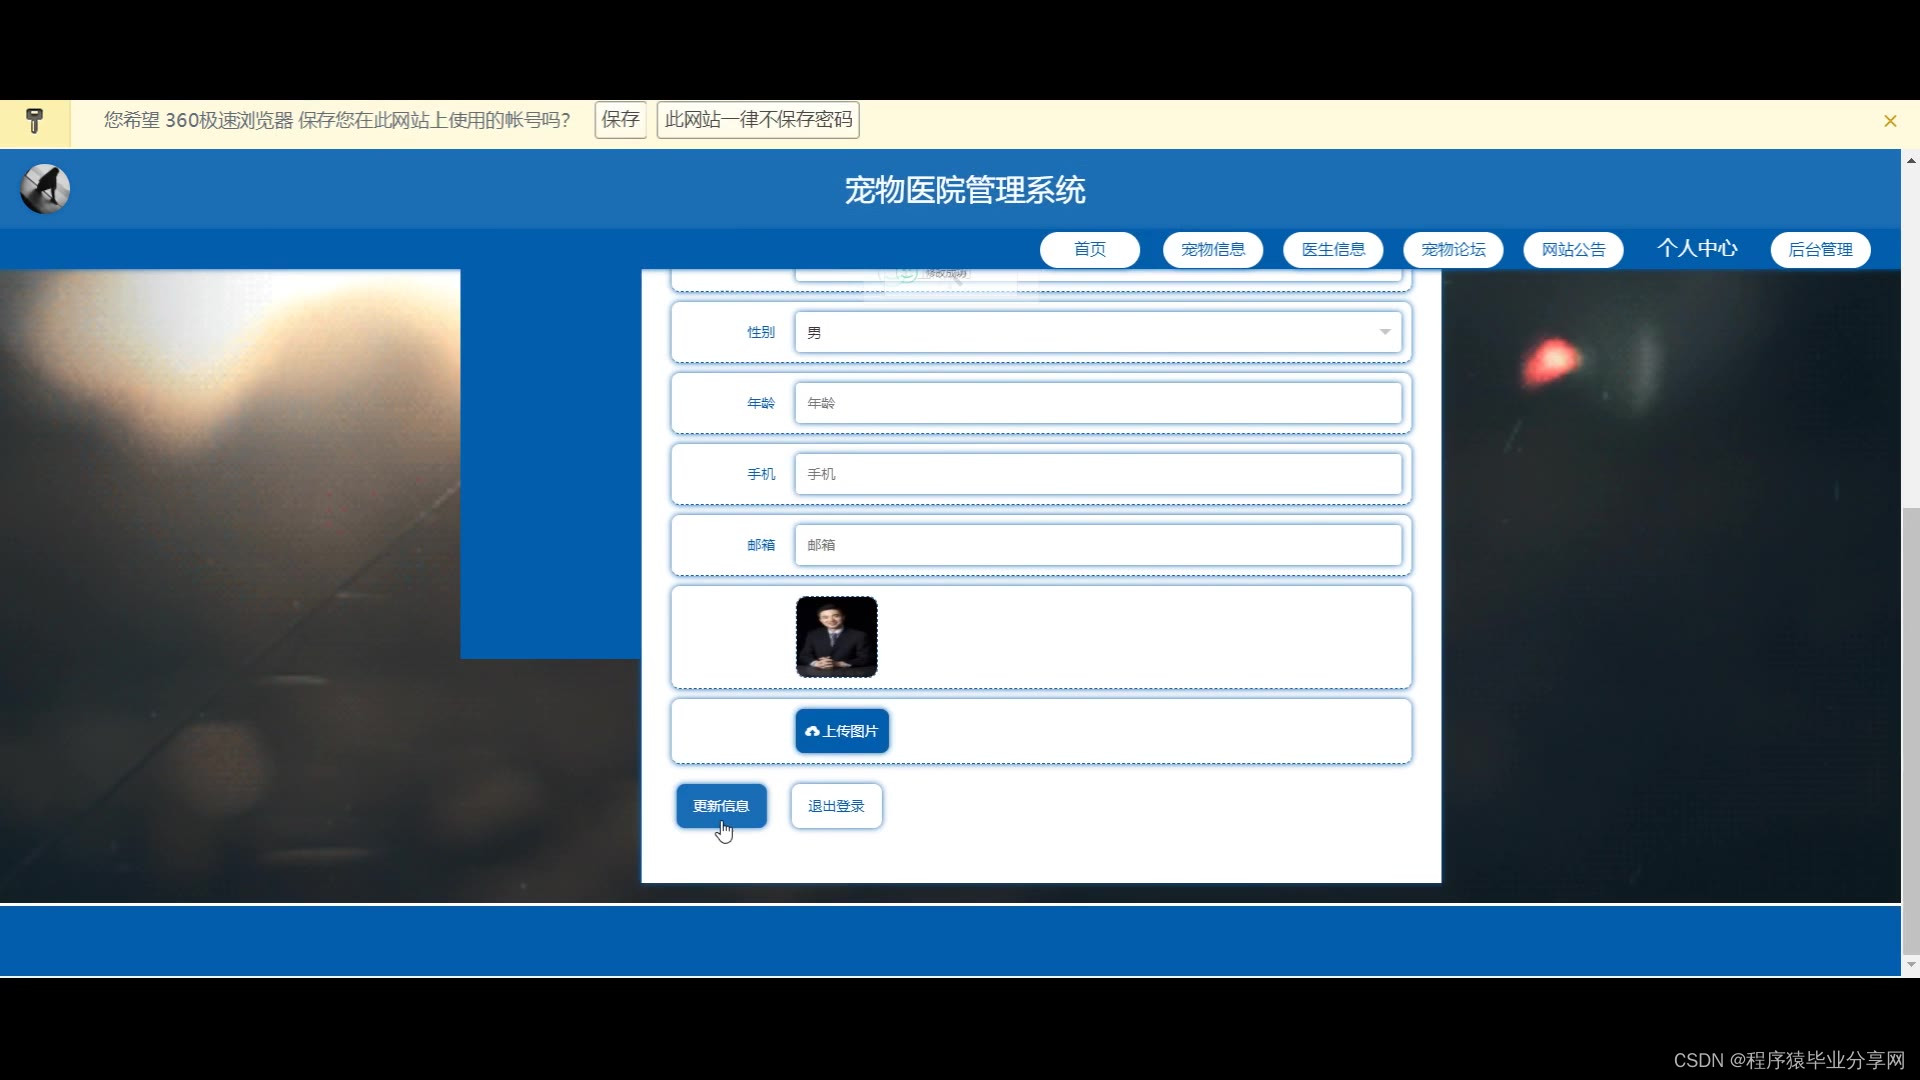Click the cloud upload icon

(x=812, y=731)
